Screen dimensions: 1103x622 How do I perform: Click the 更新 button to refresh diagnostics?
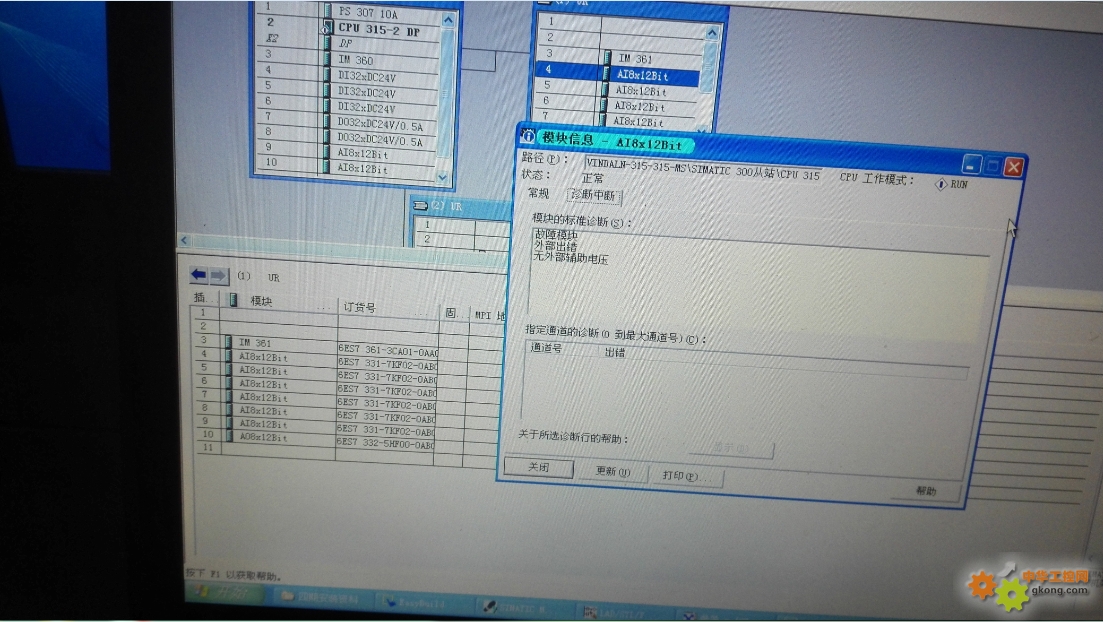point(613,471)
